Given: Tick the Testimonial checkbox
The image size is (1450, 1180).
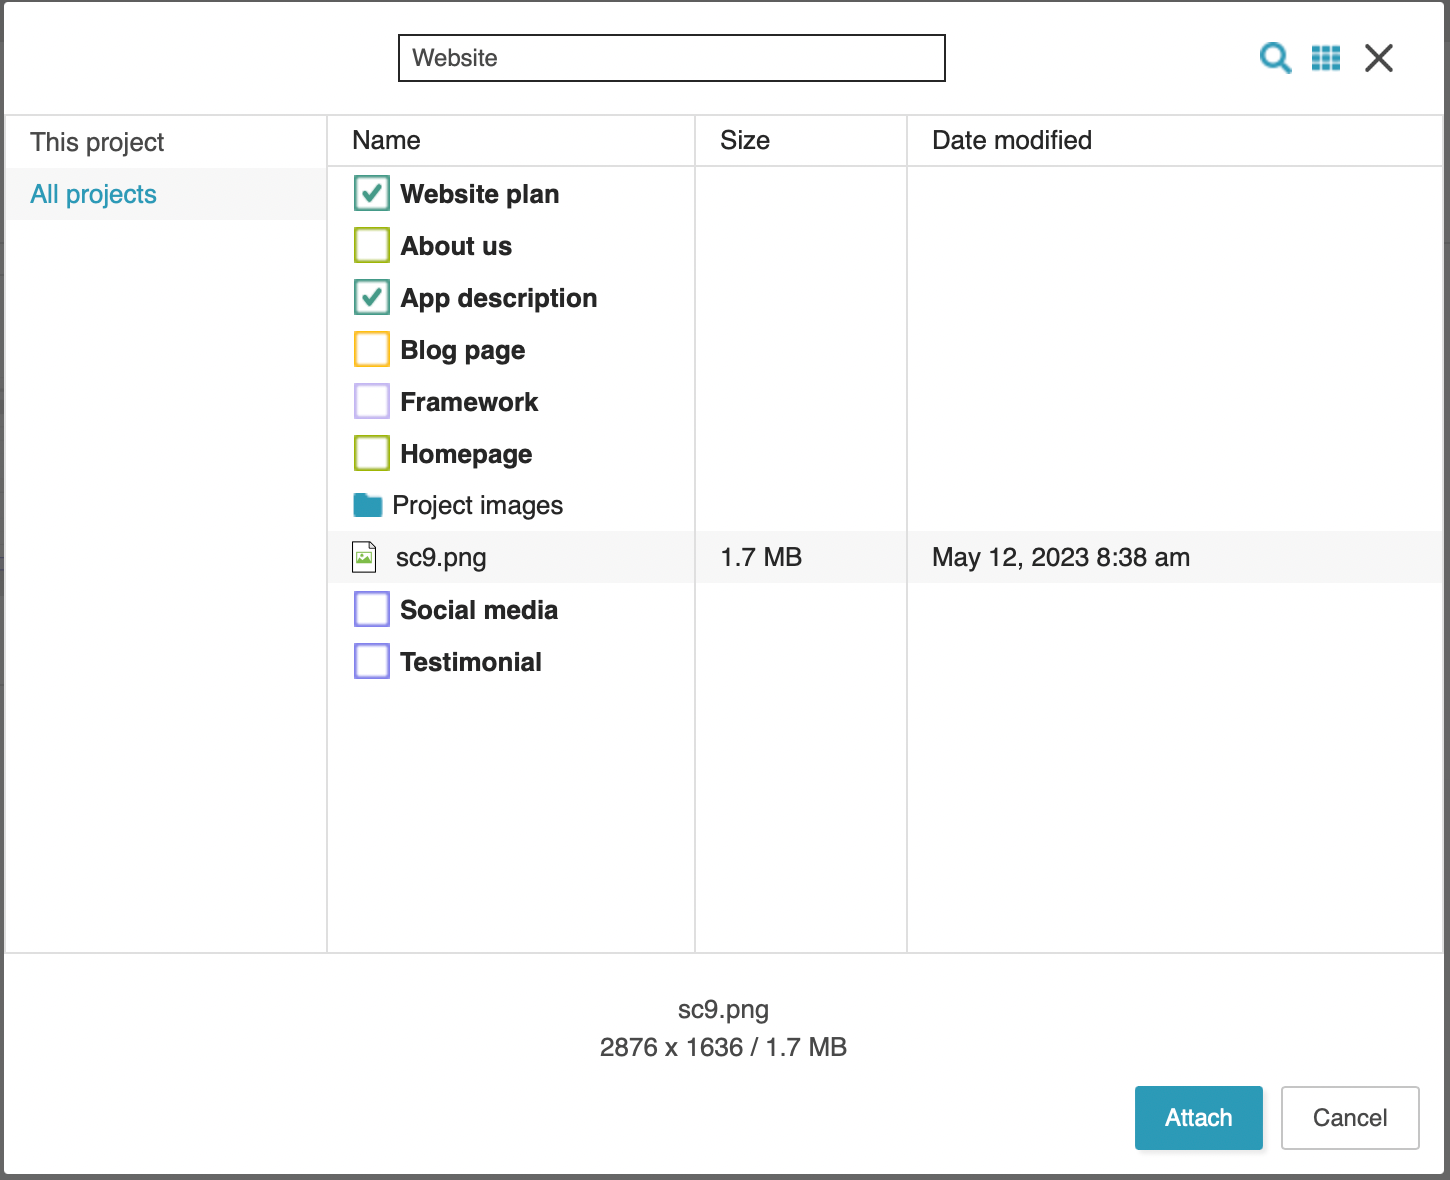Looking at the screenshot, I should click(x=372, y=662).
